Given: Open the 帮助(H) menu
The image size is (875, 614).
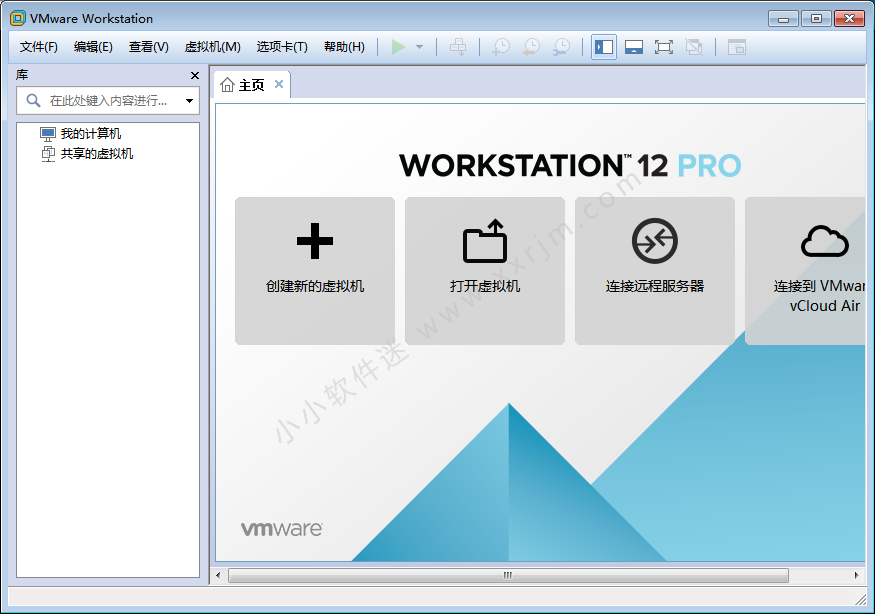Looking at the screenshot, I should pyautogui.click(x=344, y=47).
